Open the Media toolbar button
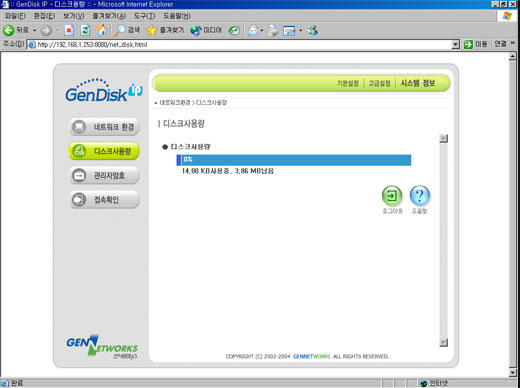Image resolution: width=520 pixels, height=388 pixels. [x=206, y=30]
